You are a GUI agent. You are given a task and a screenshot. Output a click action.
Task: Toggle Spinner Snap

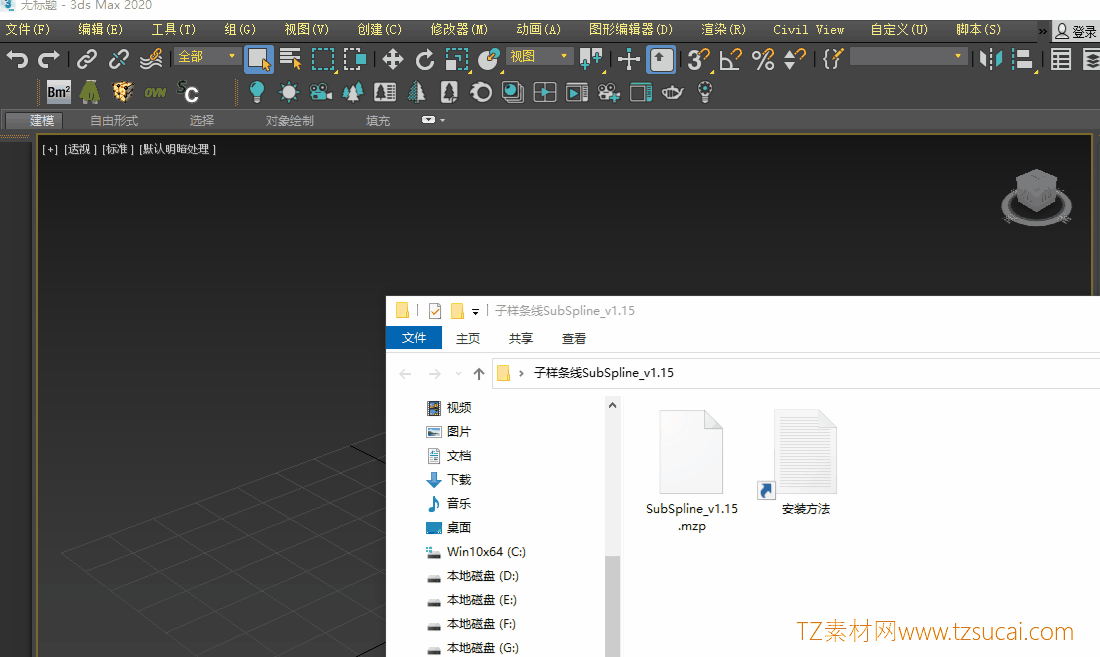coord(794,59)
